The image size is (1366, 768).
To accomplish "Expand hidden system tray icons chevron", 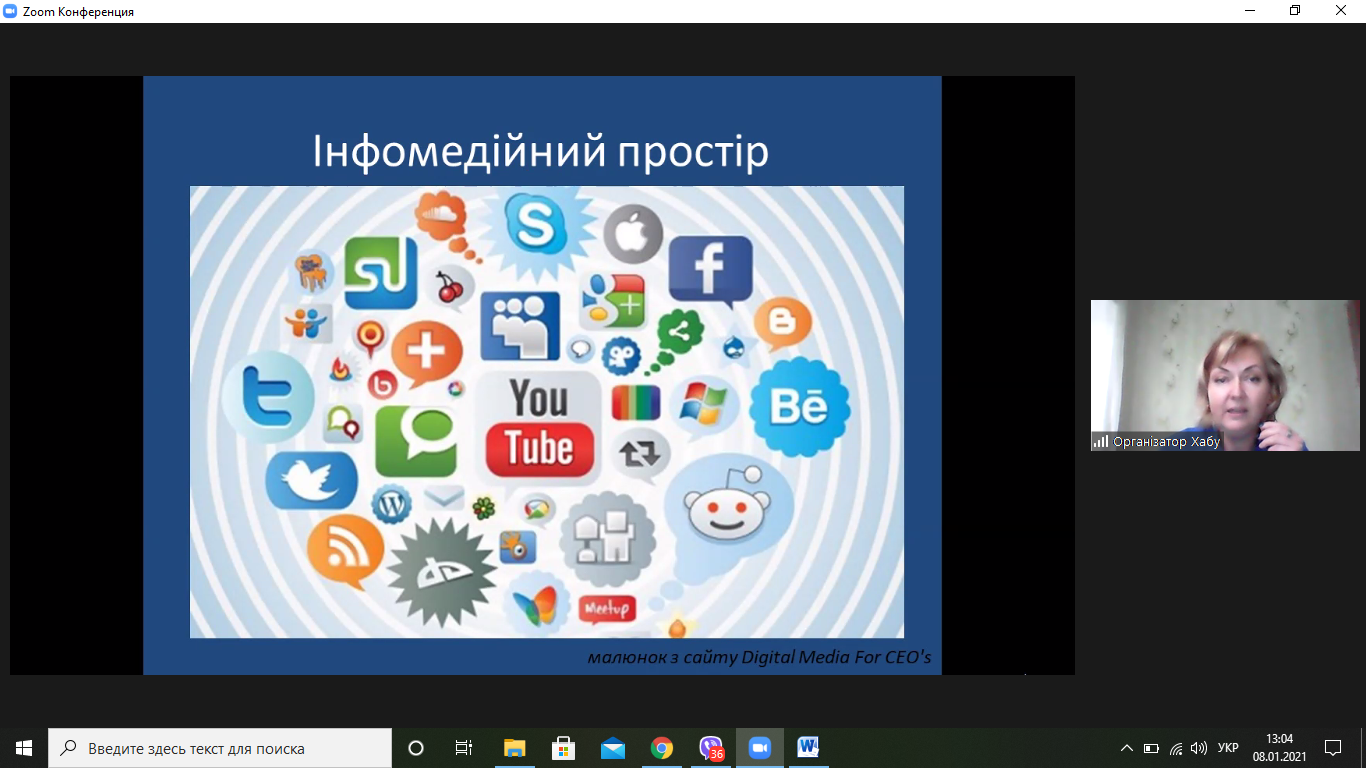I will [x=1127, y=748].
